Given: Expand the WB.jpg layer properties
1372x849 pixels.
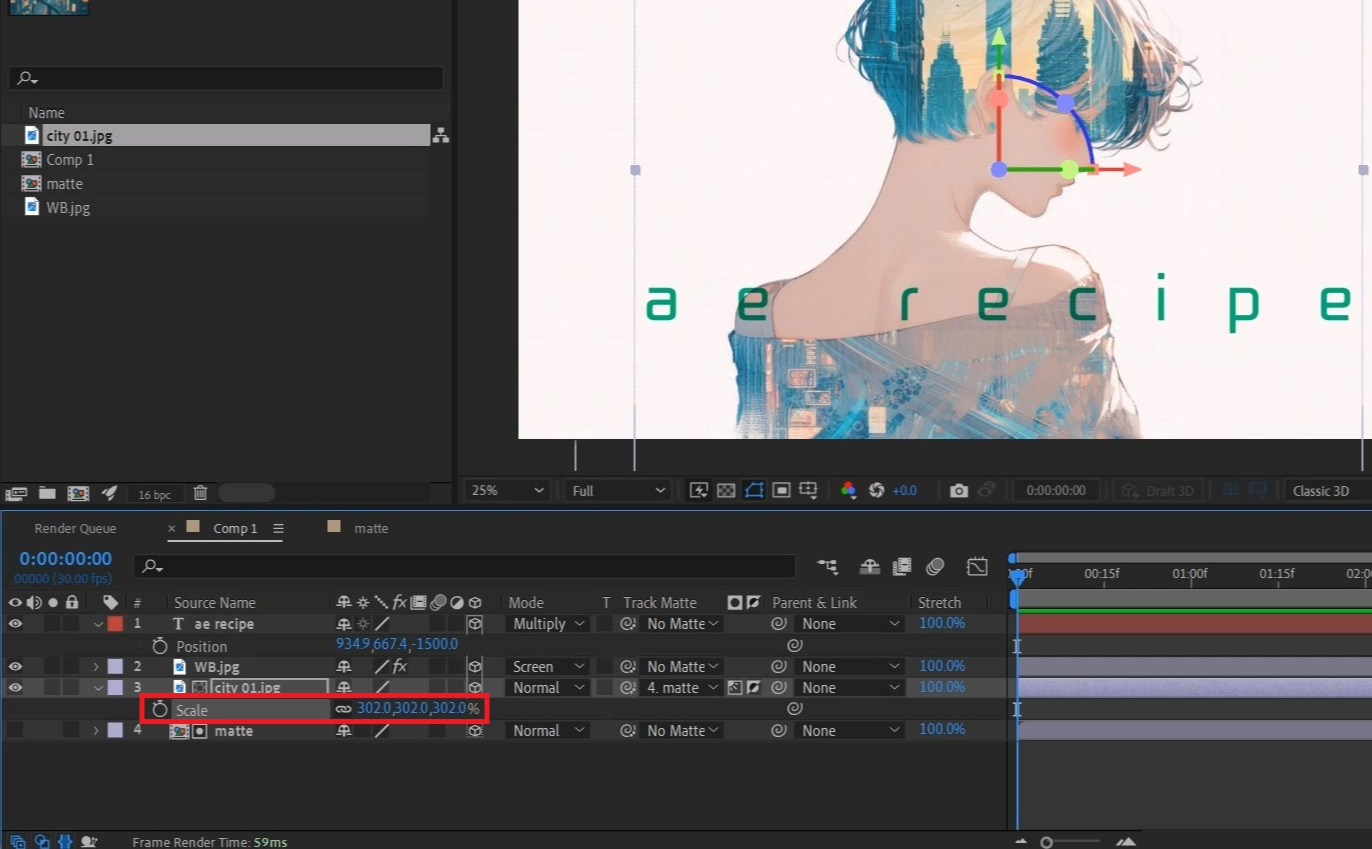Looking at the screenshot, I should tap(97, 667).
